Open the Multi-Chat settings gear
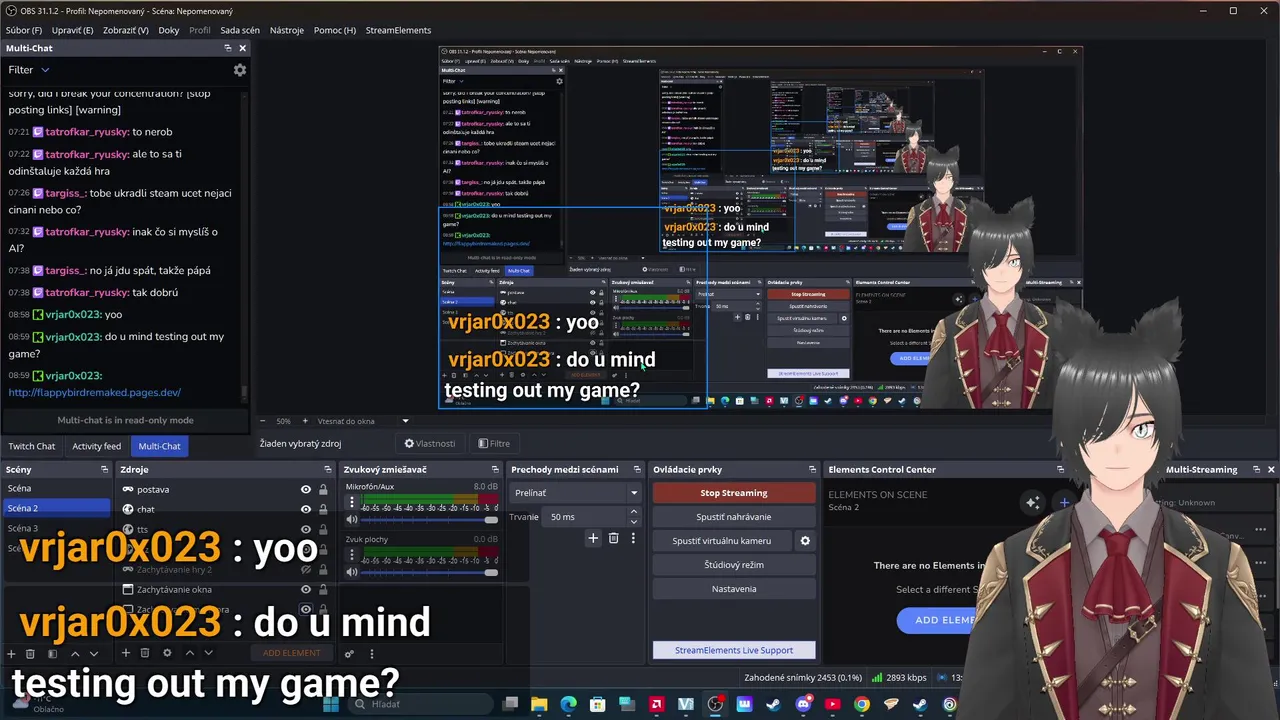Screen dimensions: 1280x720 tap(239, 70)
